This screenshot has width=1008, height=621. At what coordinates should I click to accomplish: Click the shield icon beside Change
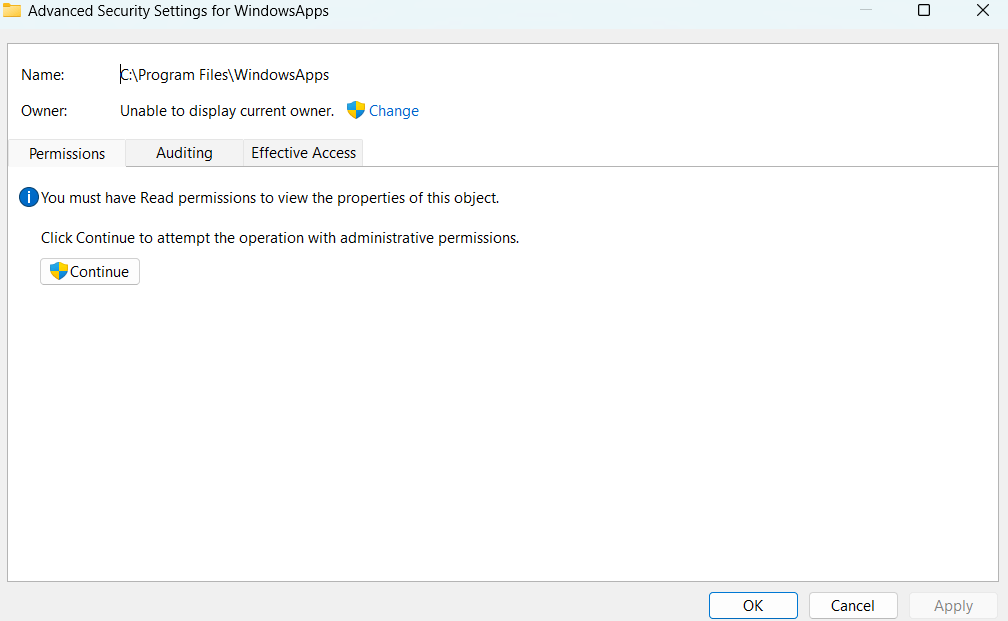[x=356, y=110]
